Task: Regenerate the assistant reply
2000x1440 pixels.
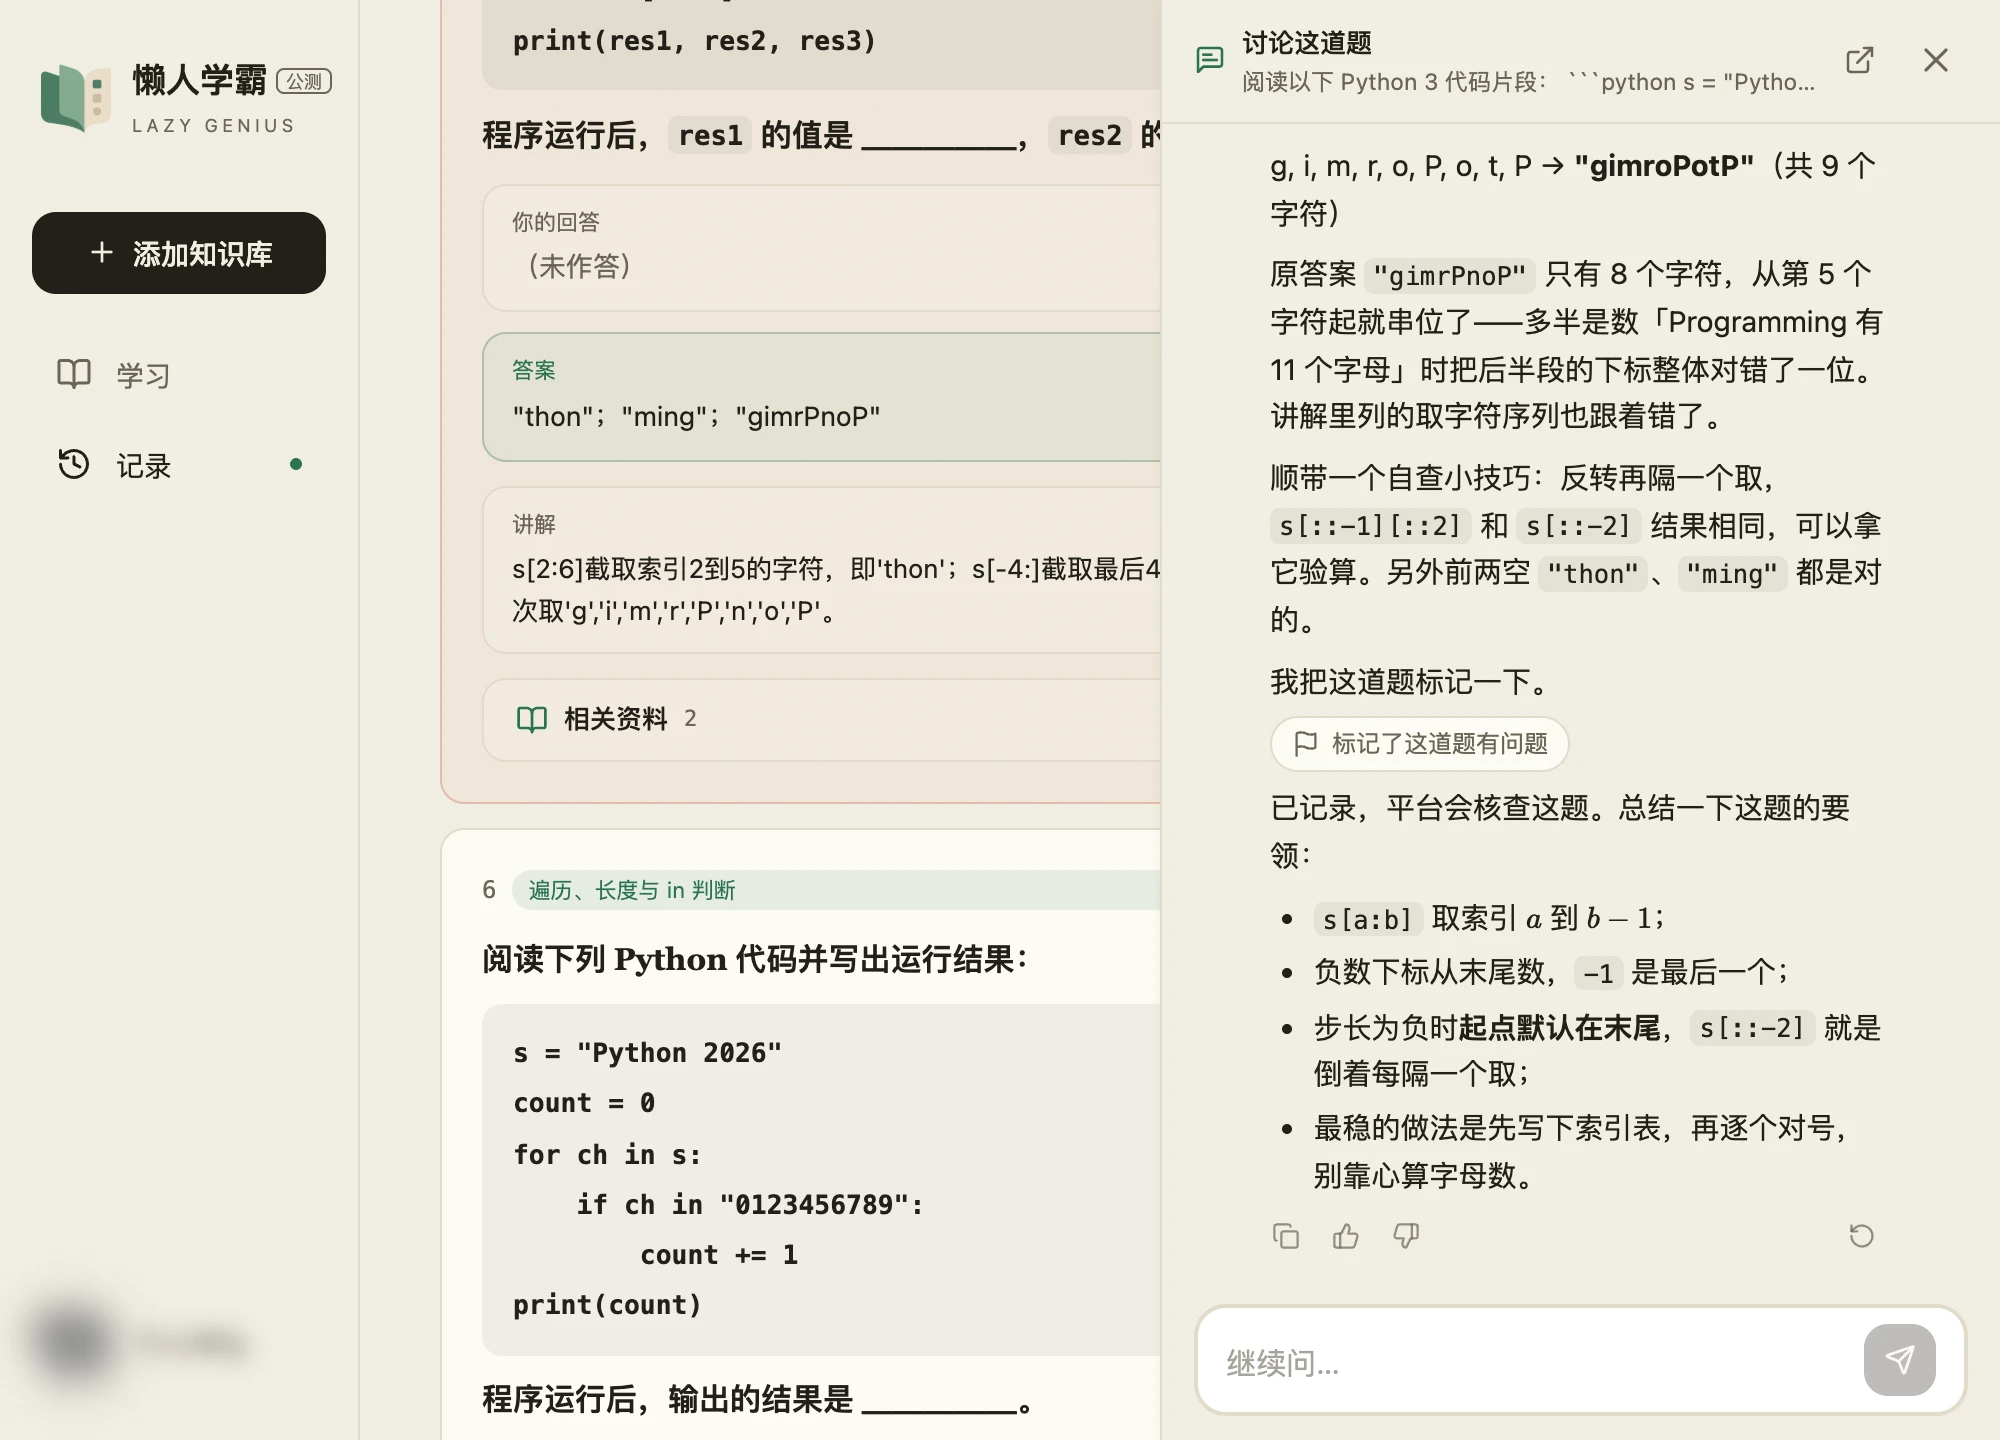Action: click(1862, 1236)
